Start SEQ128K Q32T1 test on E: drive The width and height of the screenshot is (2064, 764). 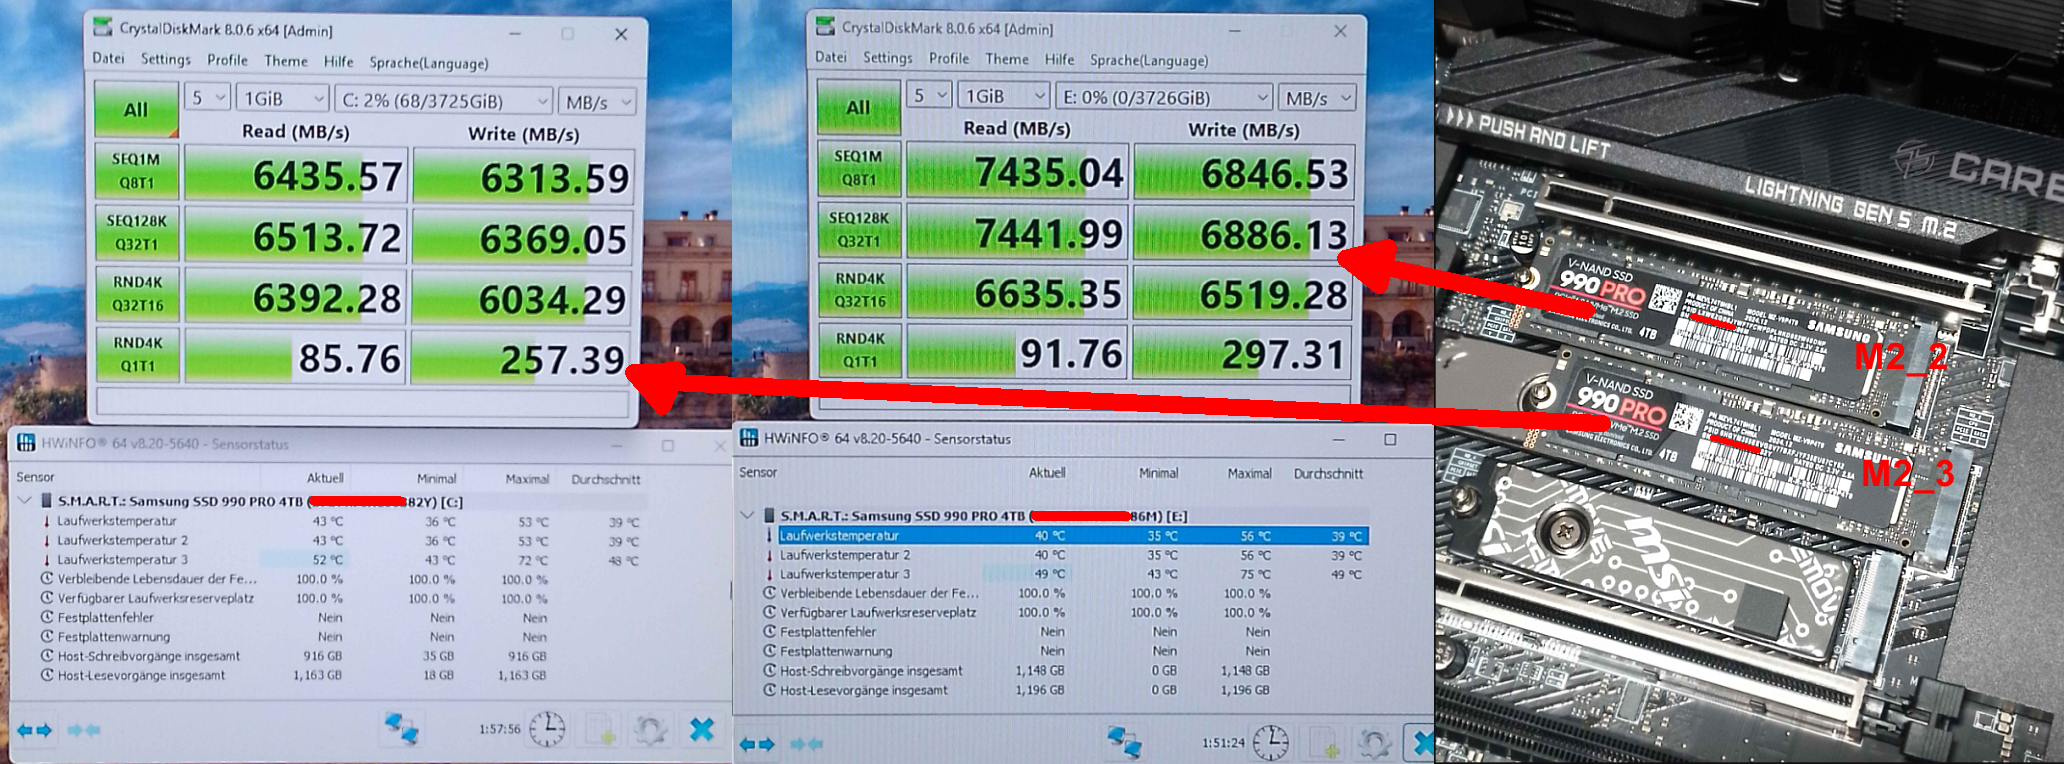(859, 229)
